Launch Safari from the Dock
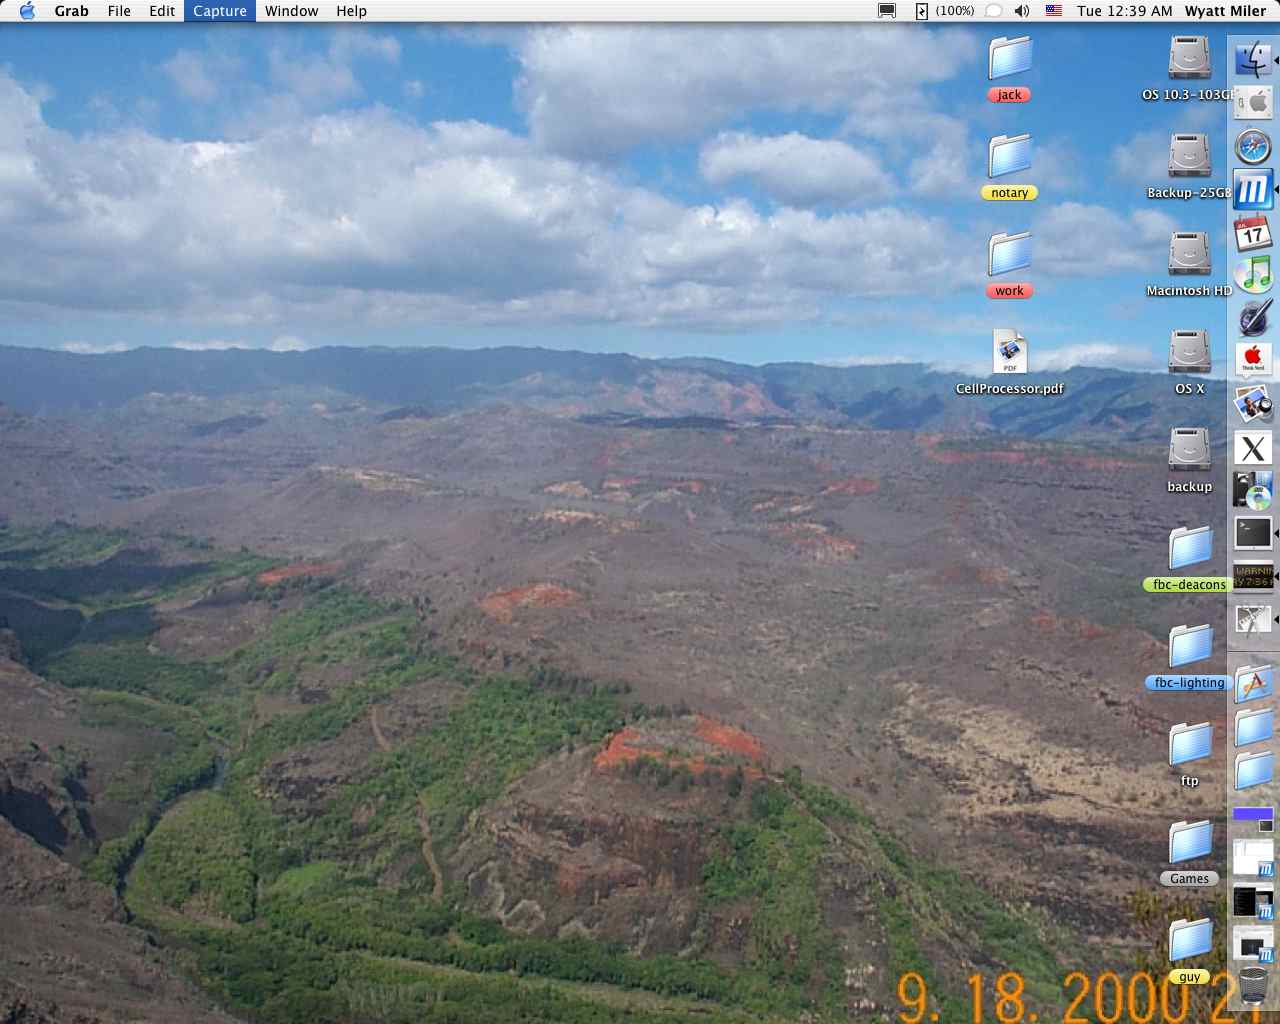1280x1024 pixels. point(1253,146)
